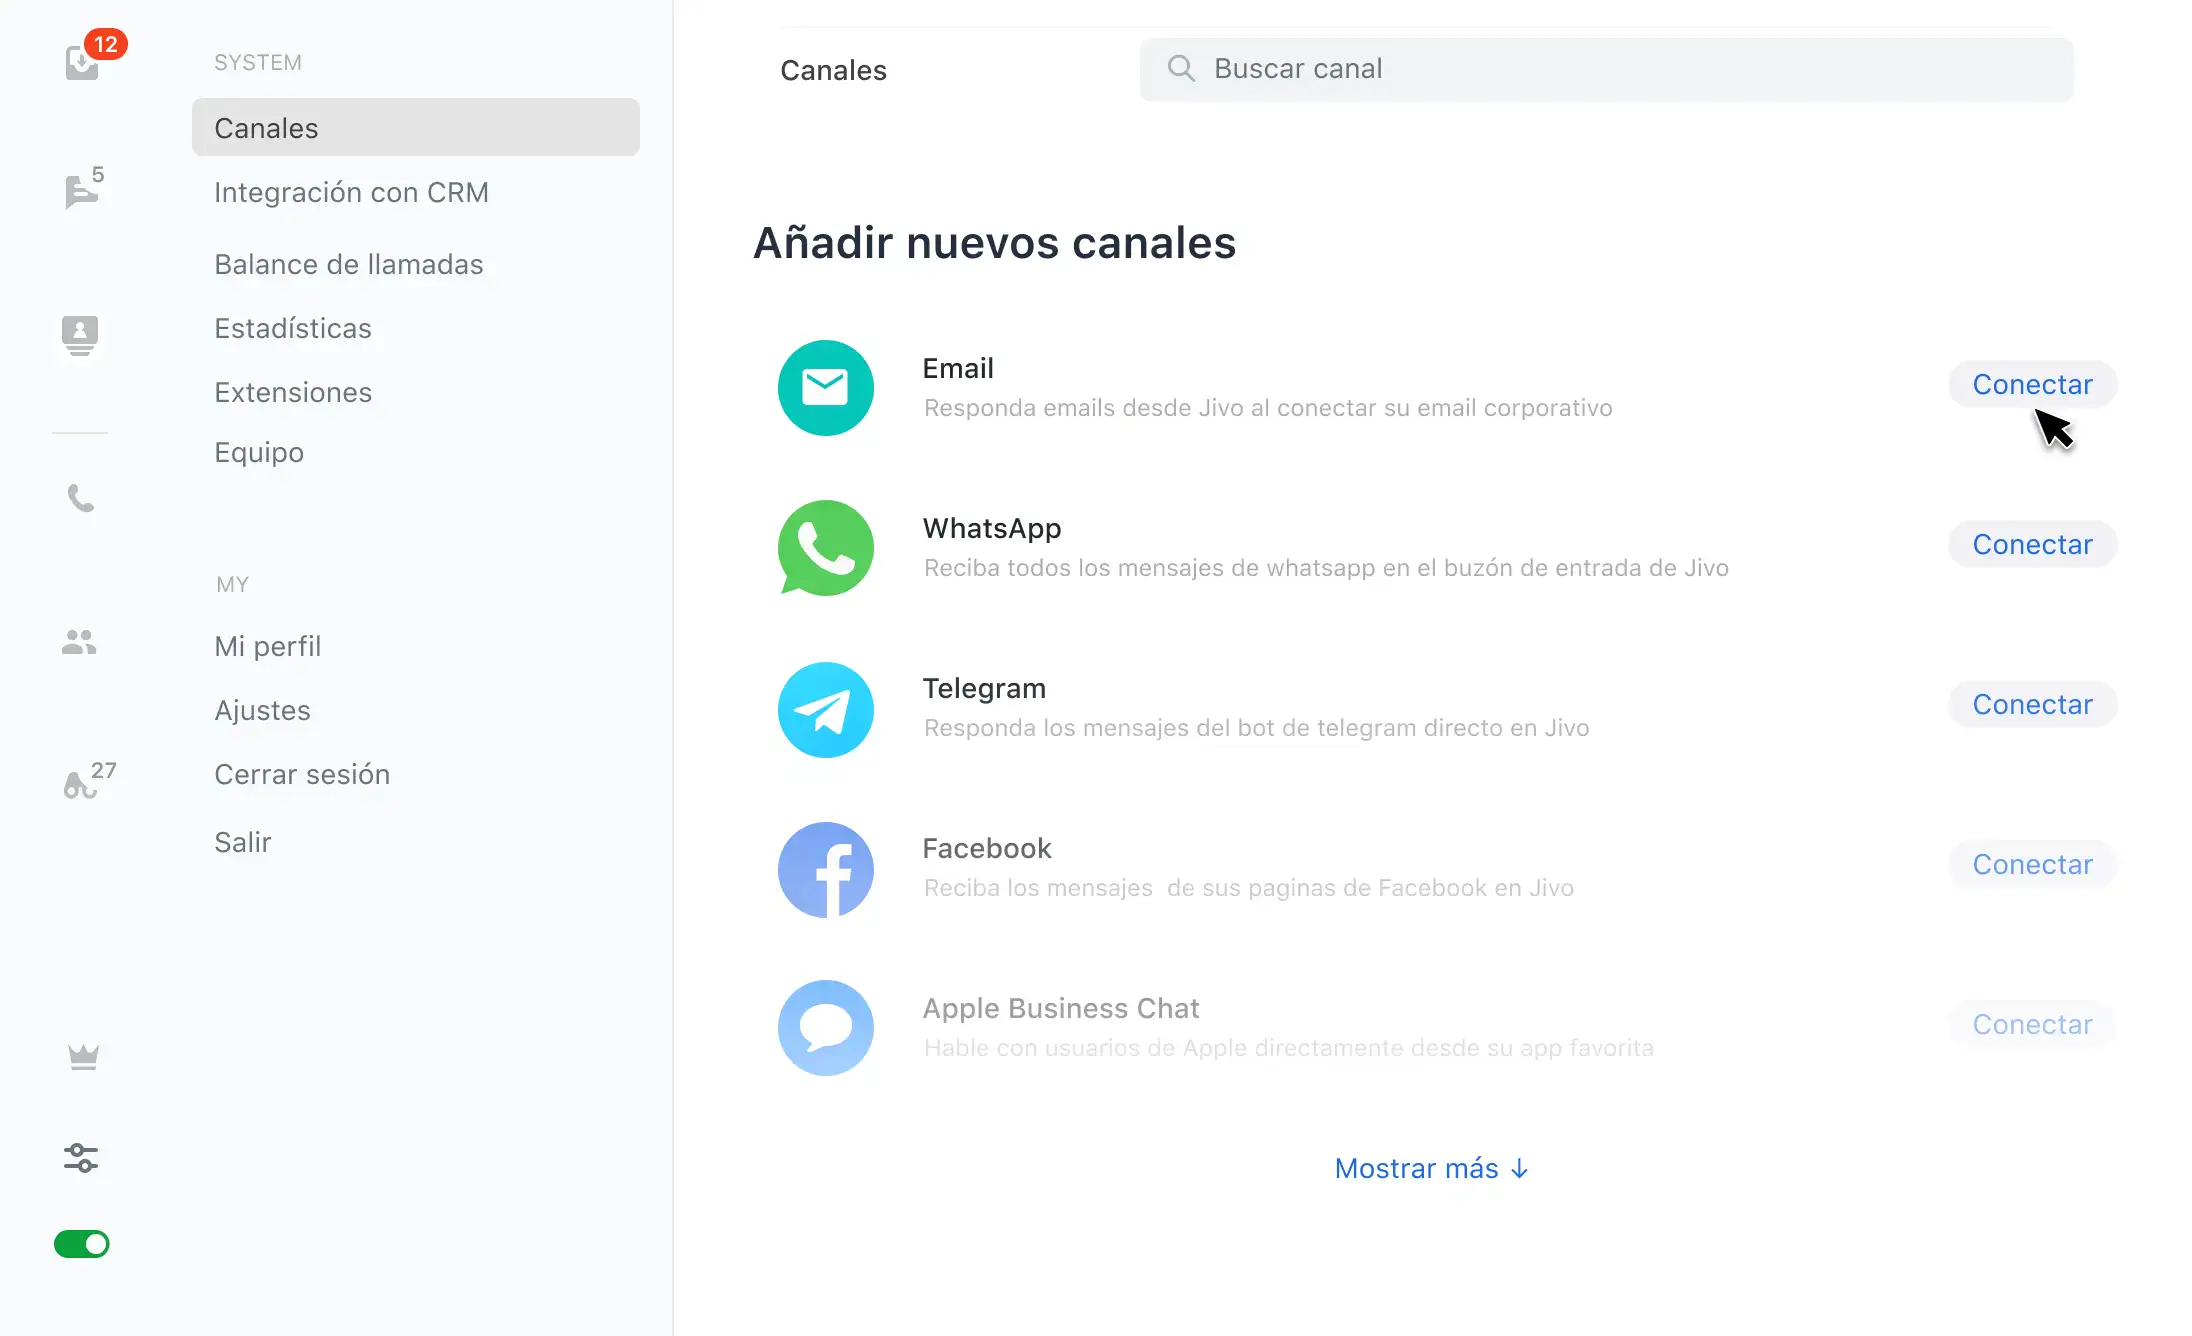Click inside the Buscar canal search field
Screen dimensions: 2192x1336
click(1606, 69)
